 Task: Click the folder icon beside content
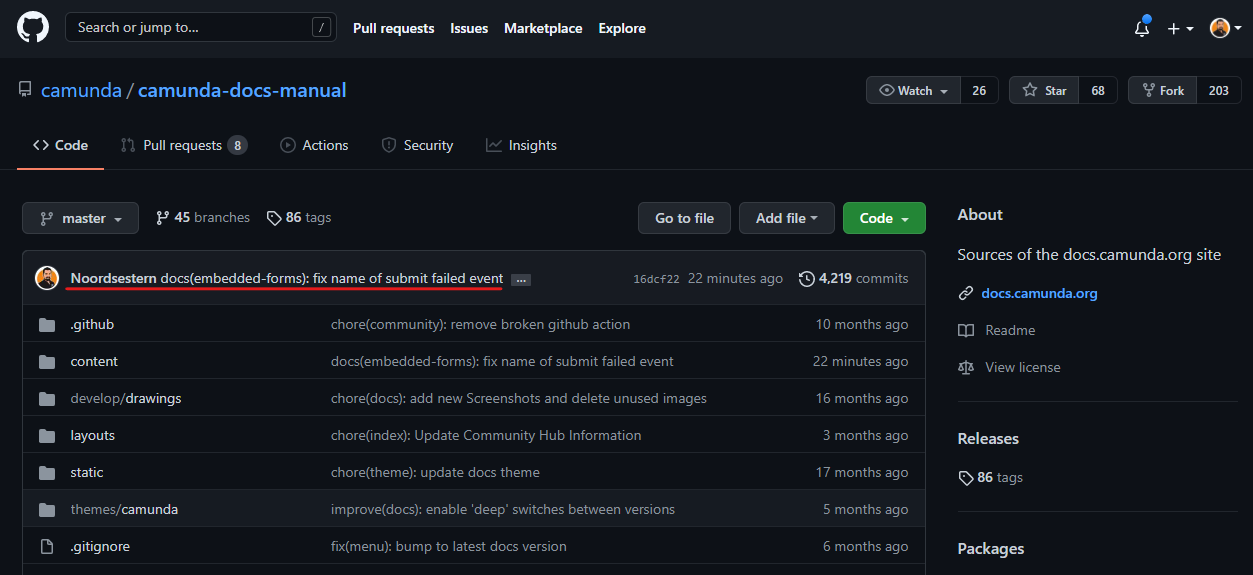click(x=46, y=361)
